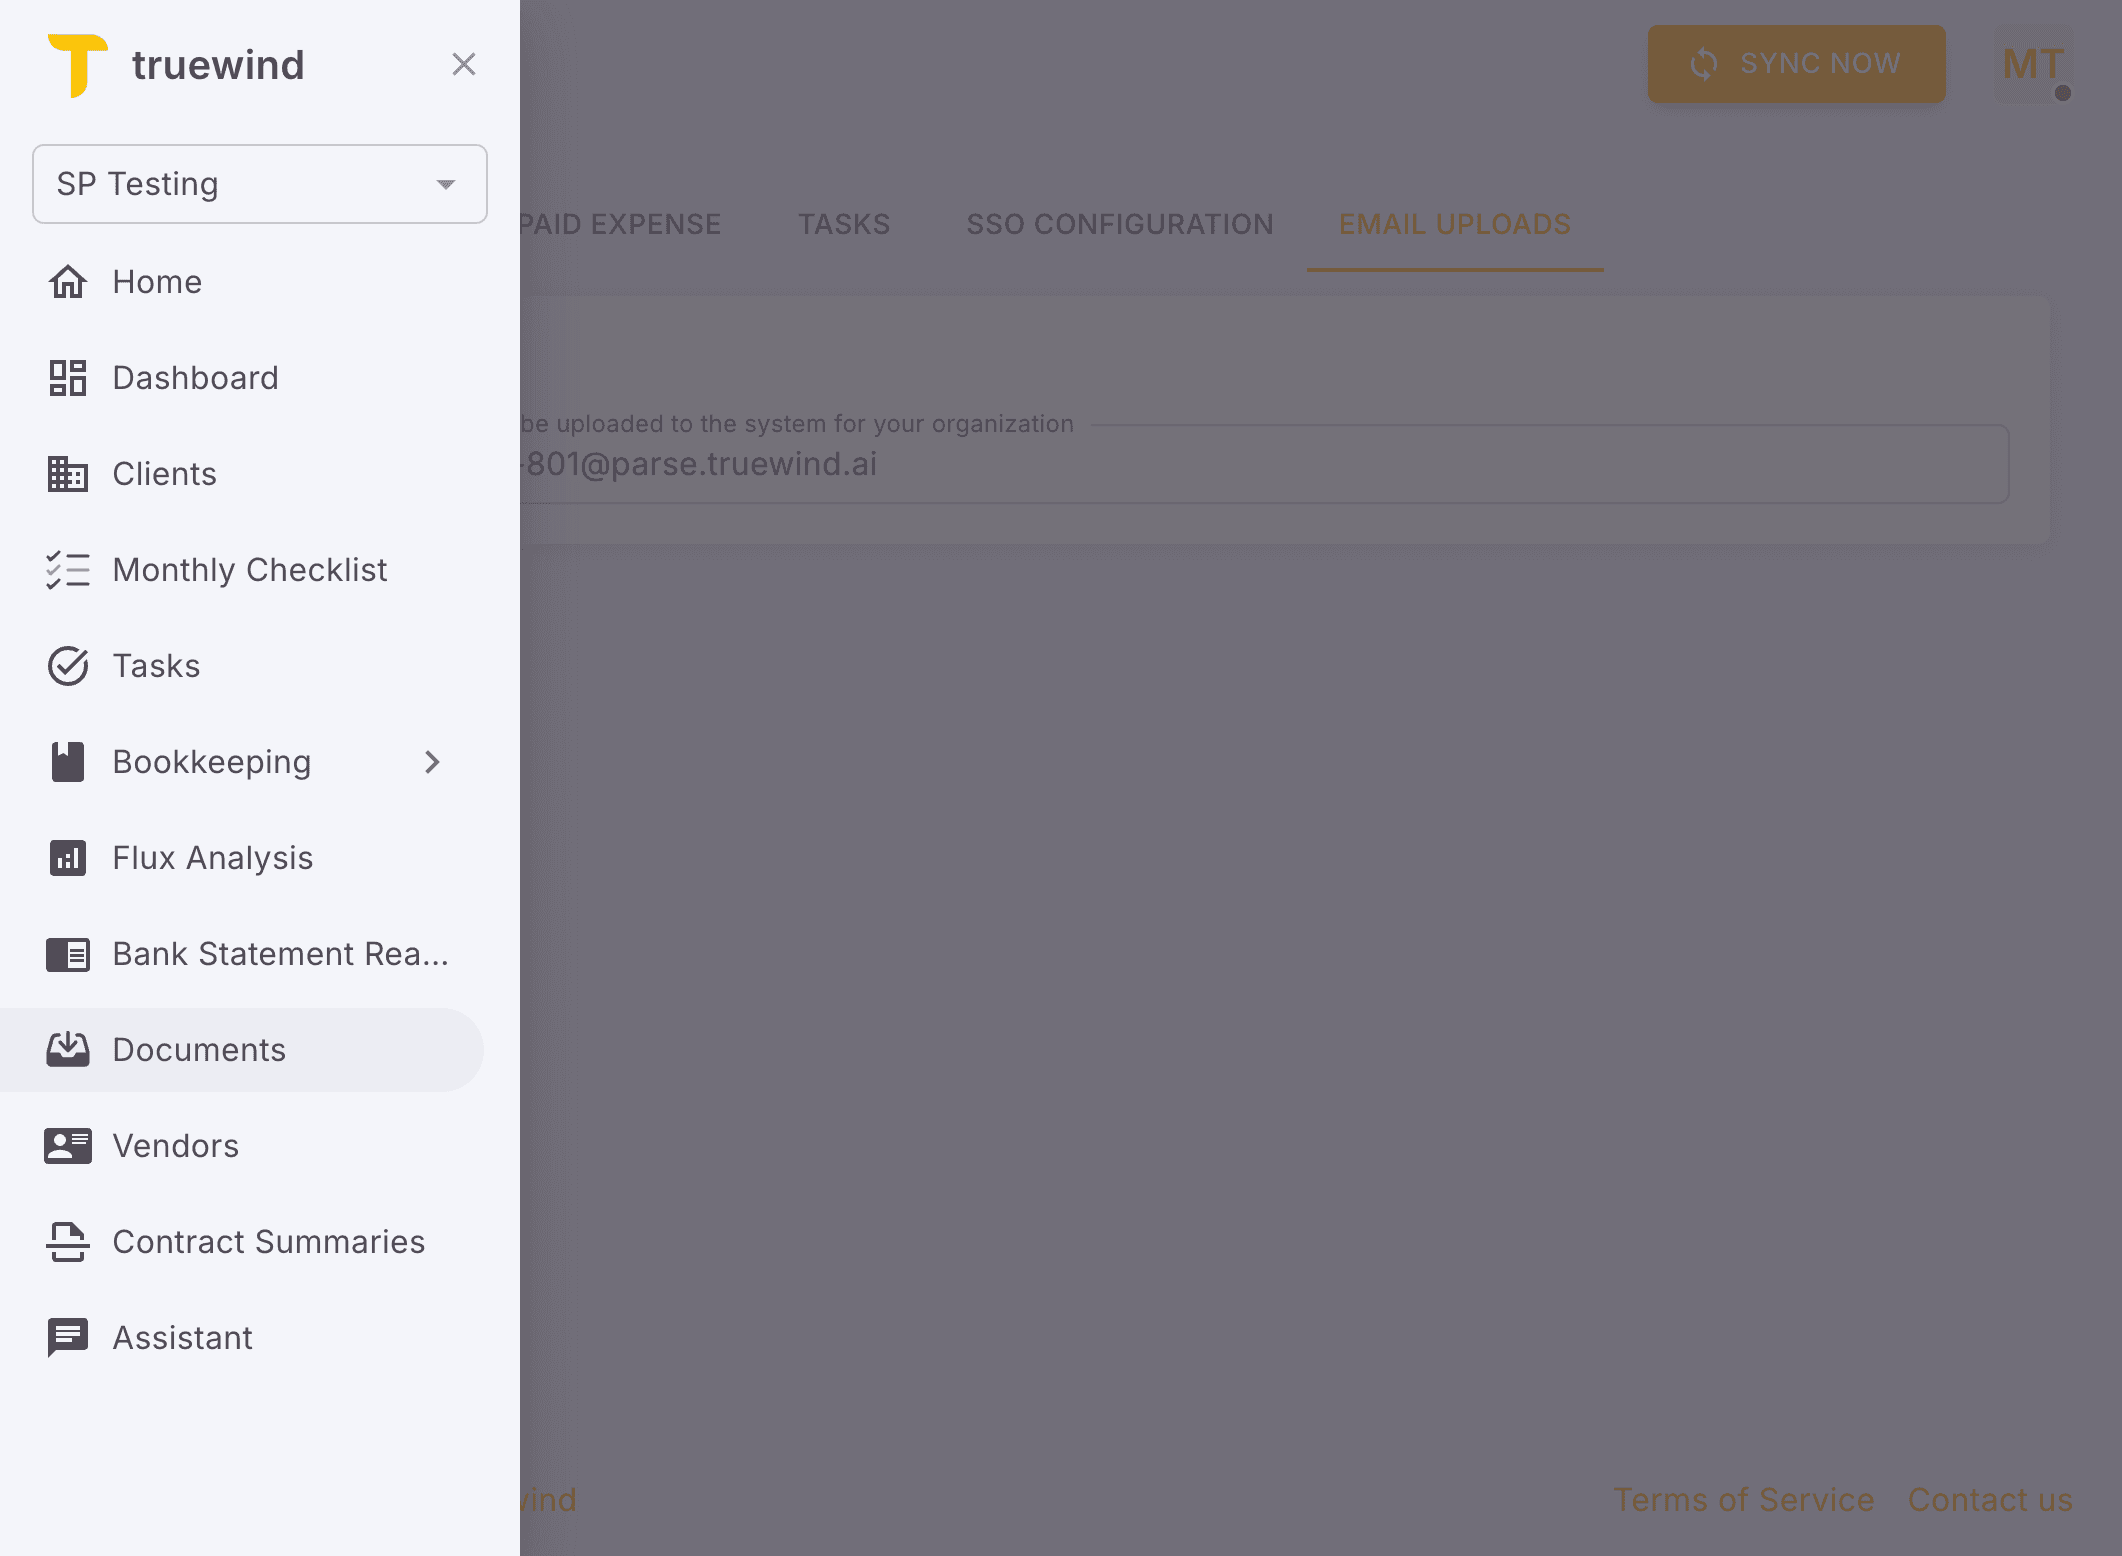The height and width of the screenshot is (1556, 2122).
Task: Open Flux Analysis via its chart icon
Action: pos(68,858)
